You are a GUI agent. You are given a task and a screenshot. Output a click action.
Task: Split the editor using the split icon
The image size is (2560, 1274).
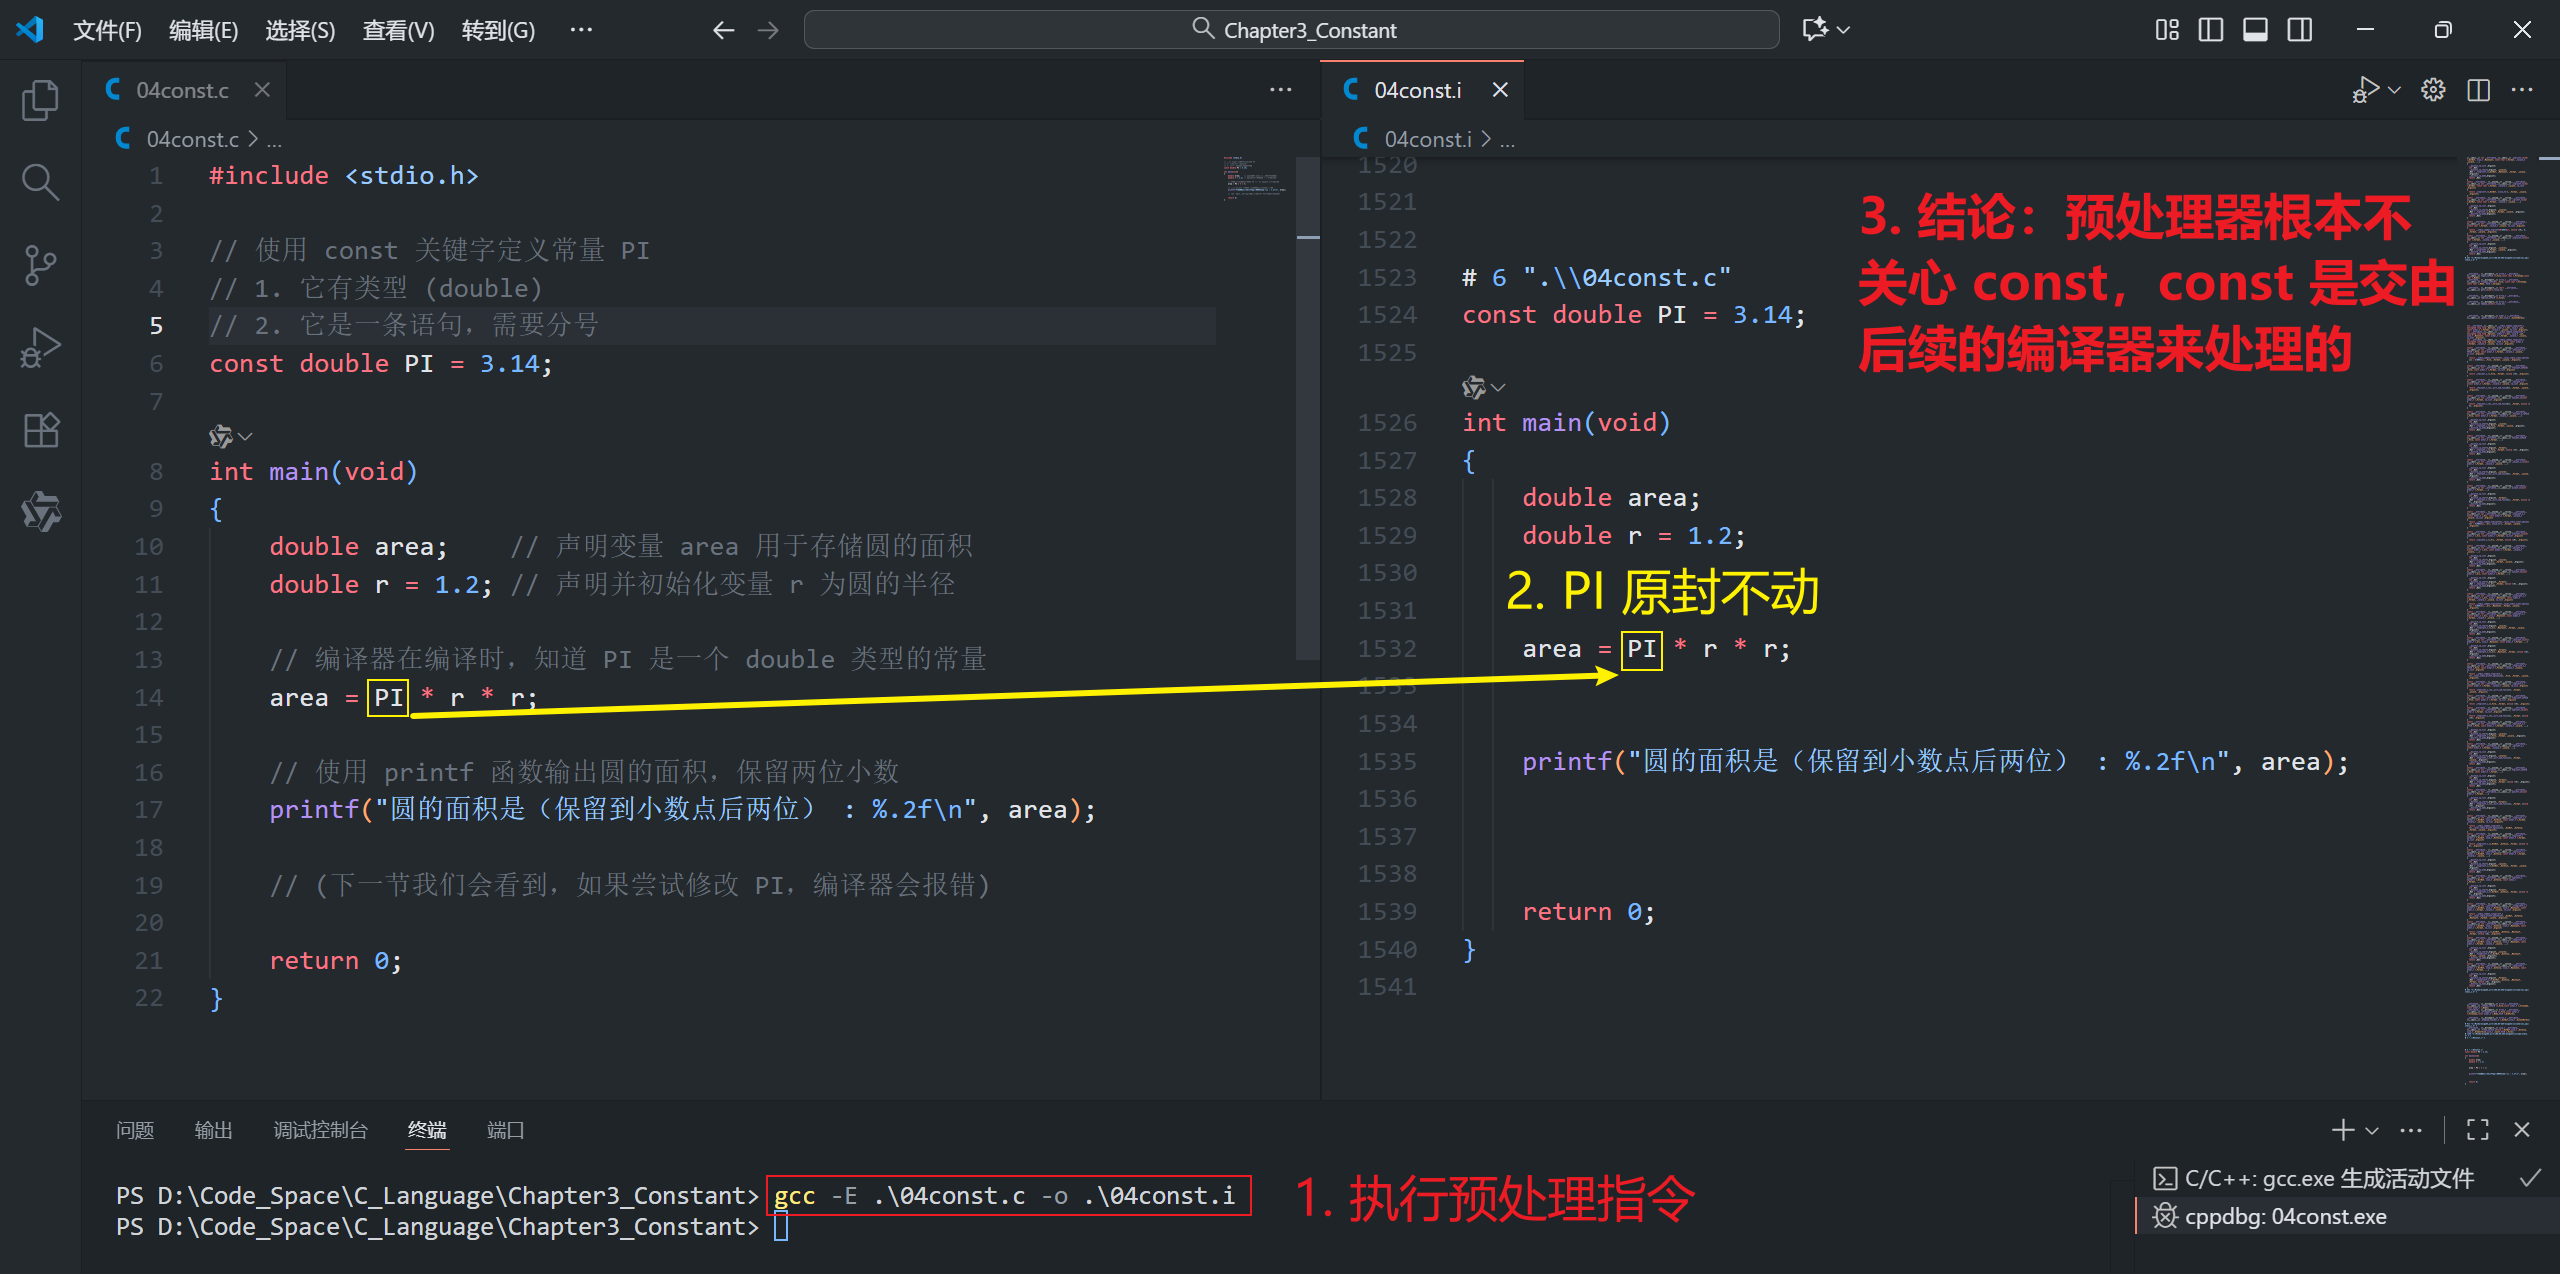pos(2479,89)
